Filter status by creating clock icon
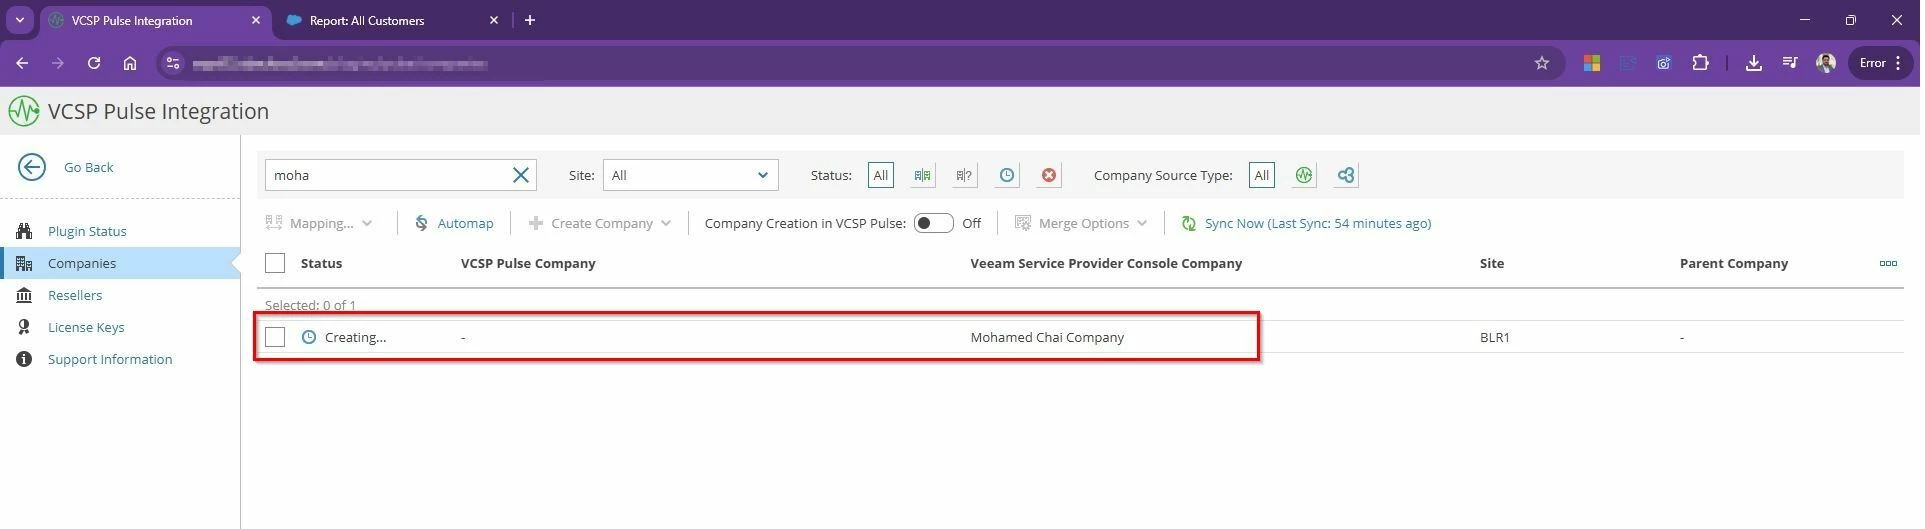Screen dimensions: 1925x529 point(1007,175)
